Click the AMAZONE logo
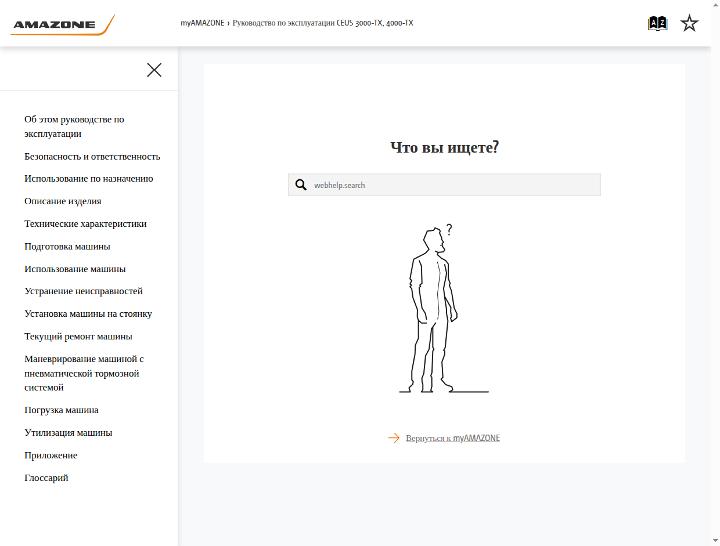 pos(62,24)
